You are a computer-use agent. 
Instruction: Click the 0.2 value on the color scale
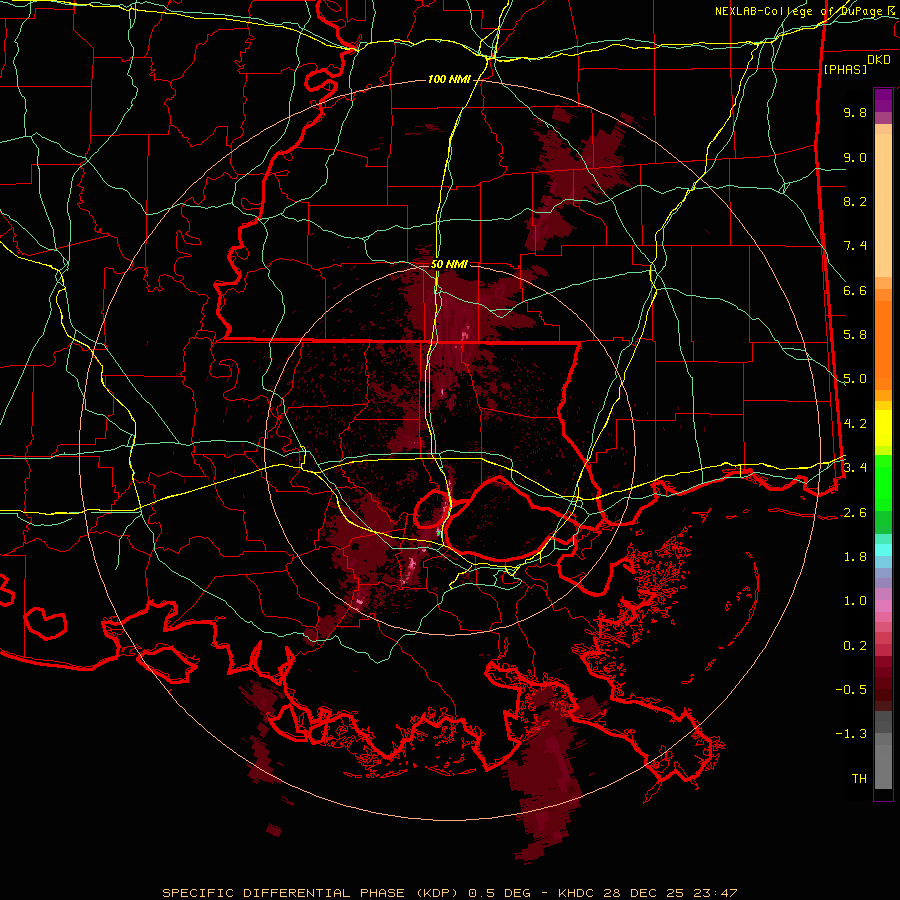(x=855, y=646)
